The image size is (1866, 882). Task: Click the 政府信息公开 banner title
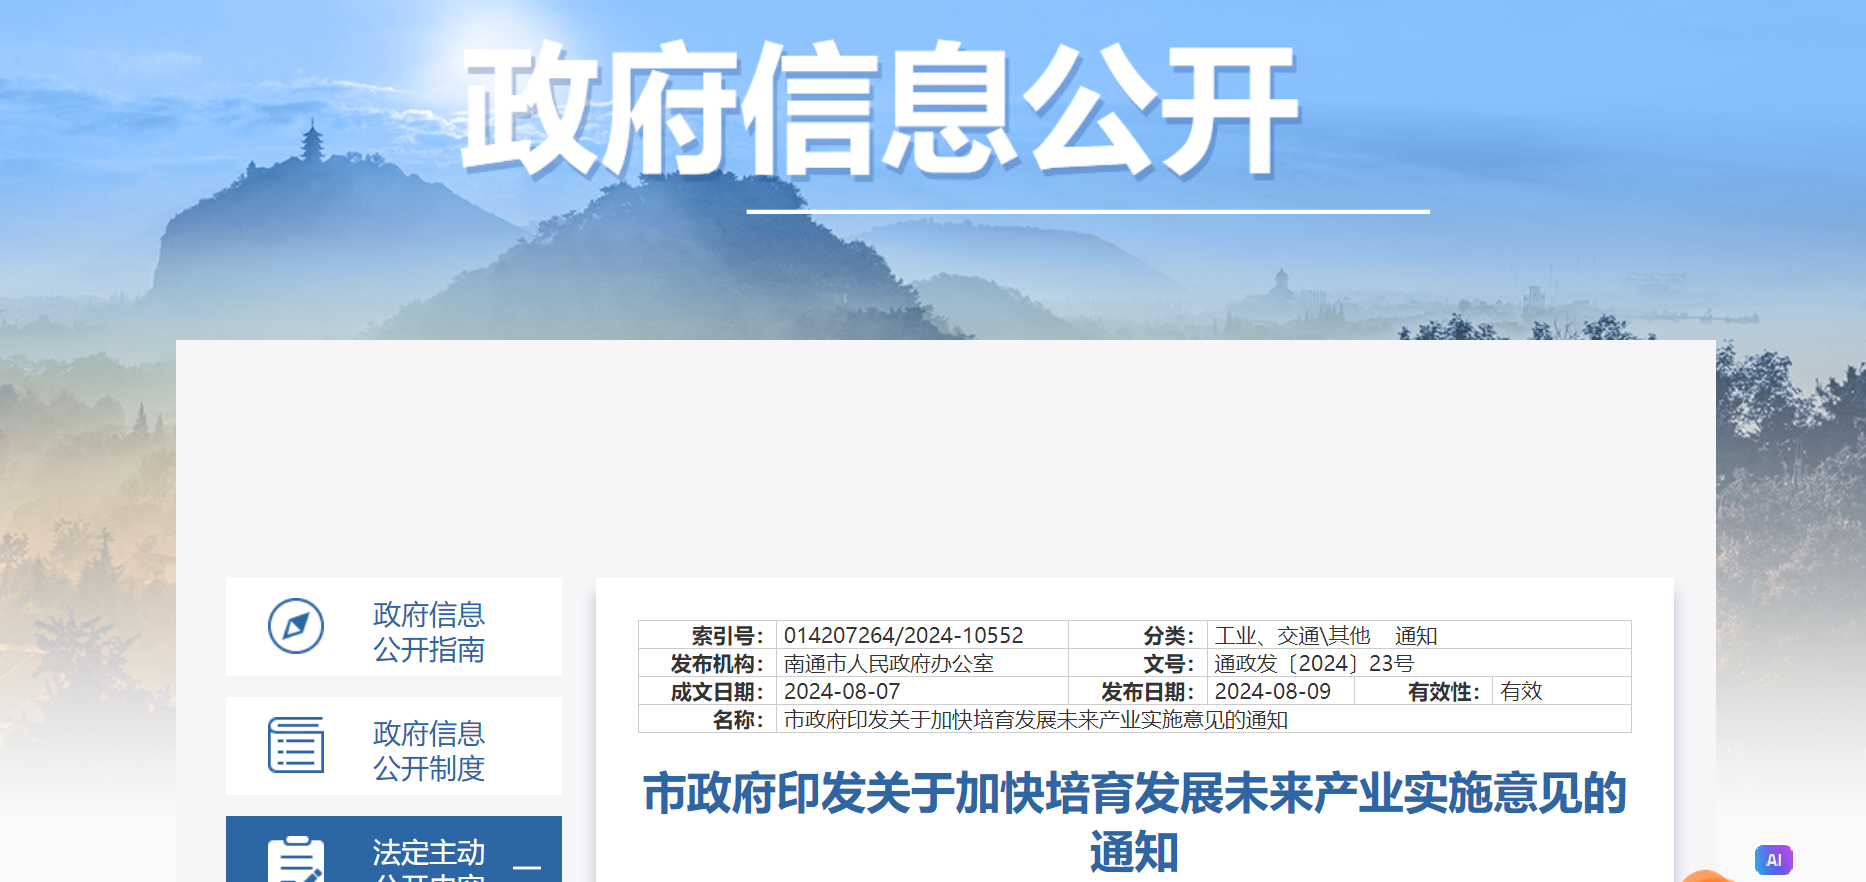[x=880, y=110]
